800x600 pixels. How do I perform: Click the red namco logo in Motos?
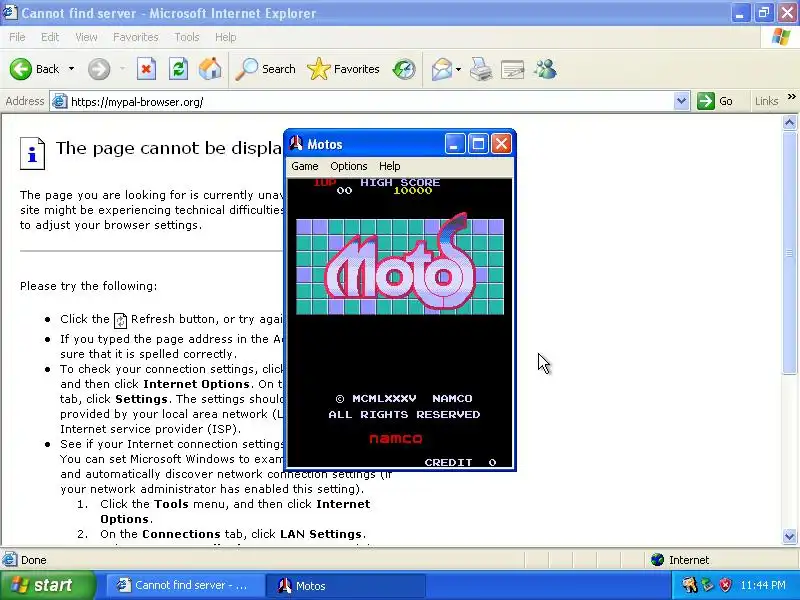pos(395,438)
